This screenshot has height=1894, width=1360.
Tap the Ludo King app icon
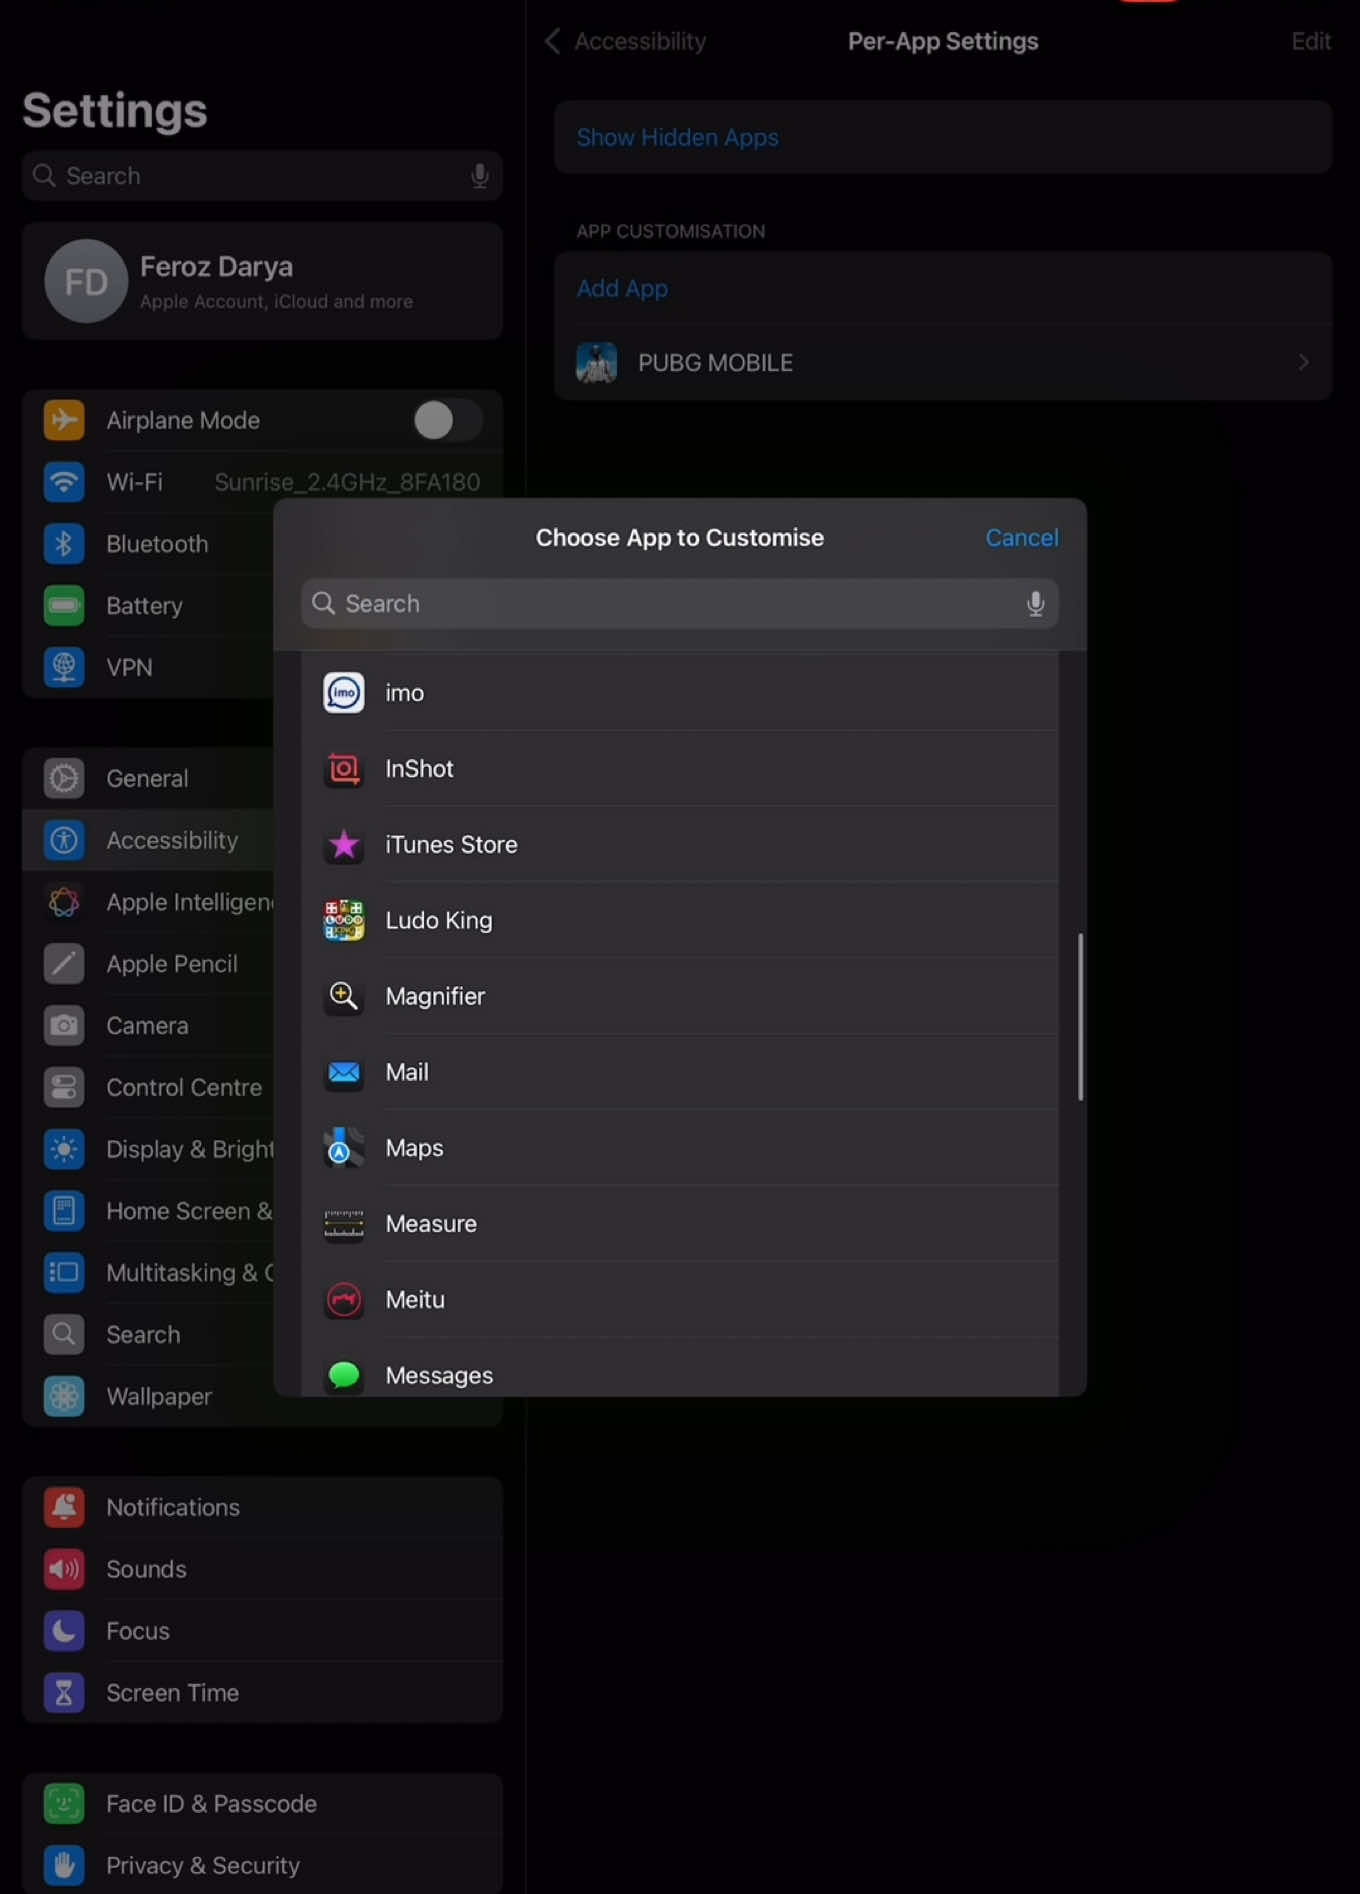coord(343,921)
